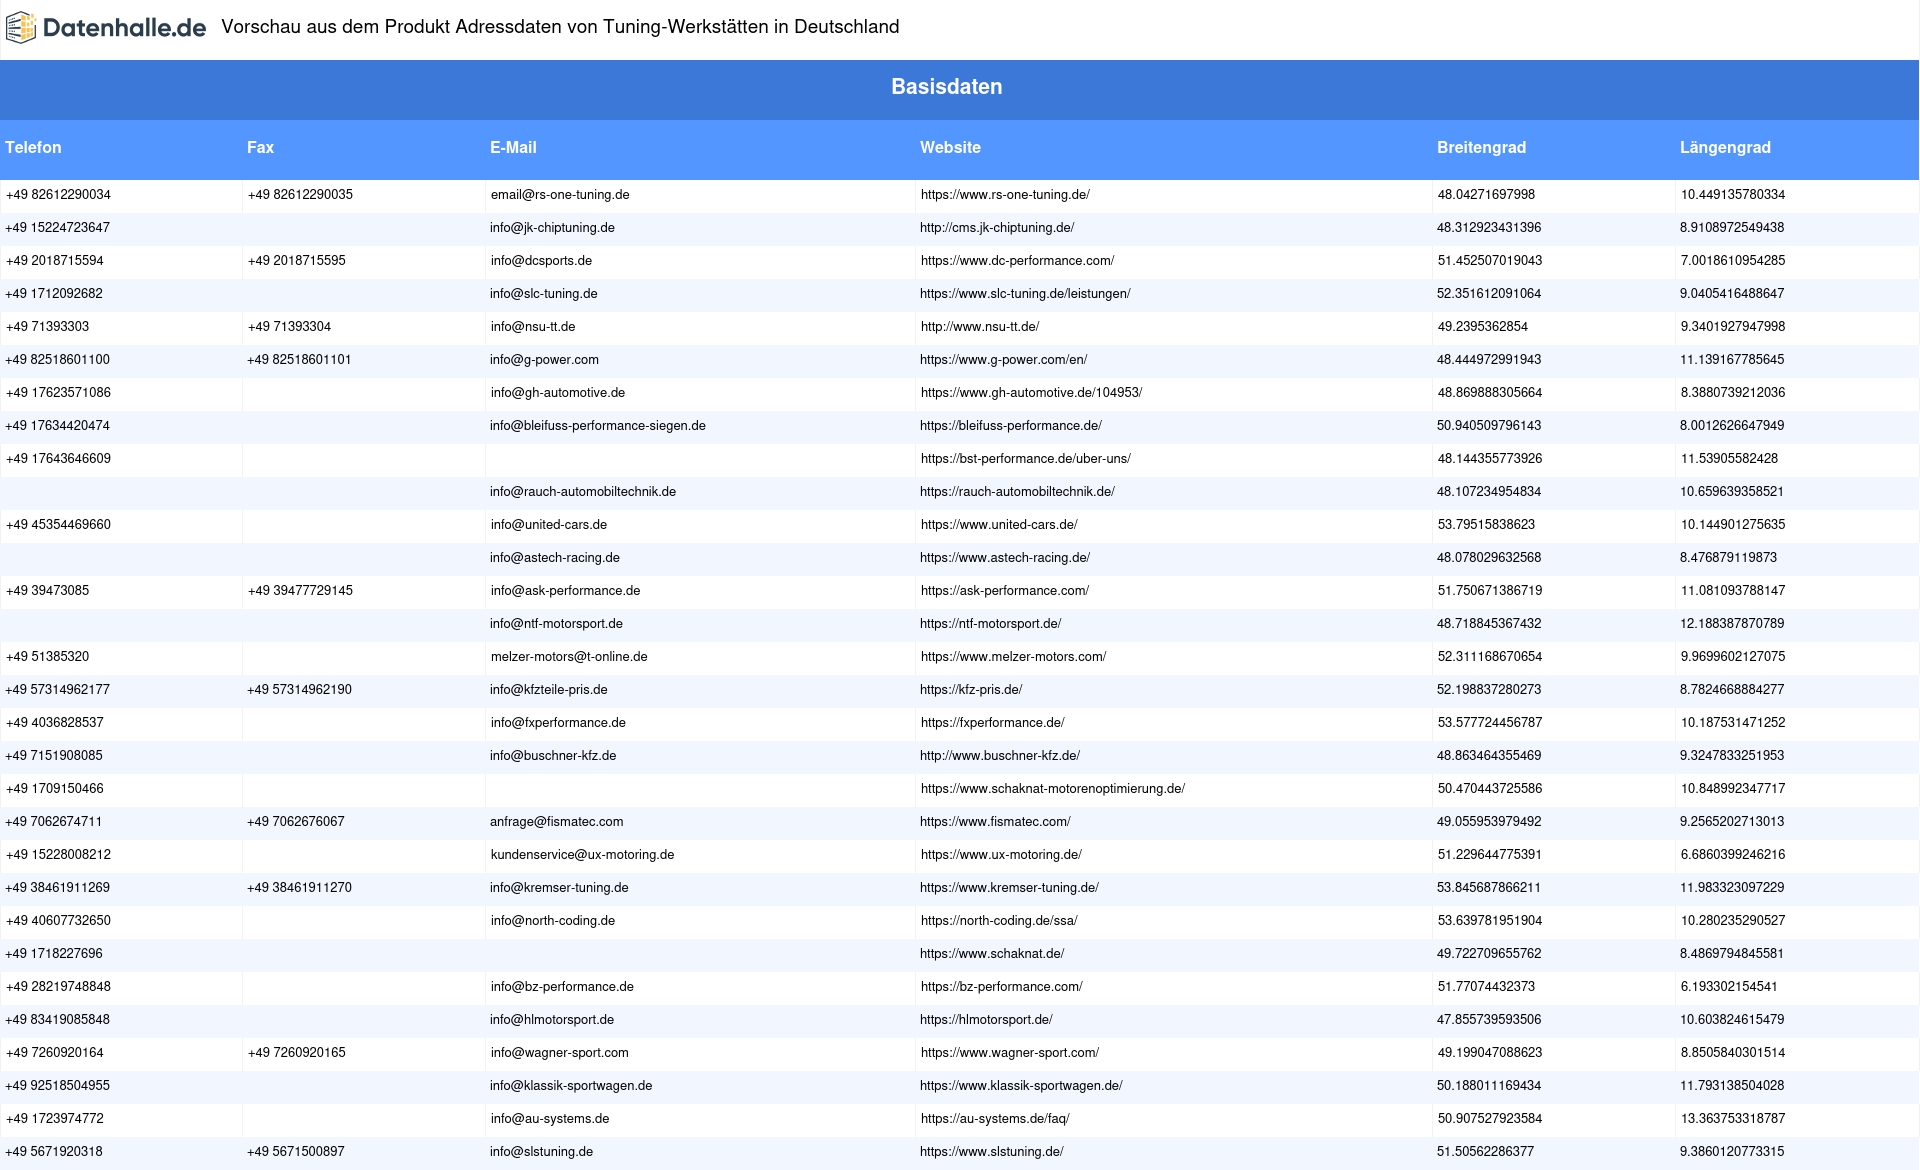This screenshot has height=1170, width=1920.
Task: Click kundenservice@ux-motoring.de email
Action: pos(582,855)
